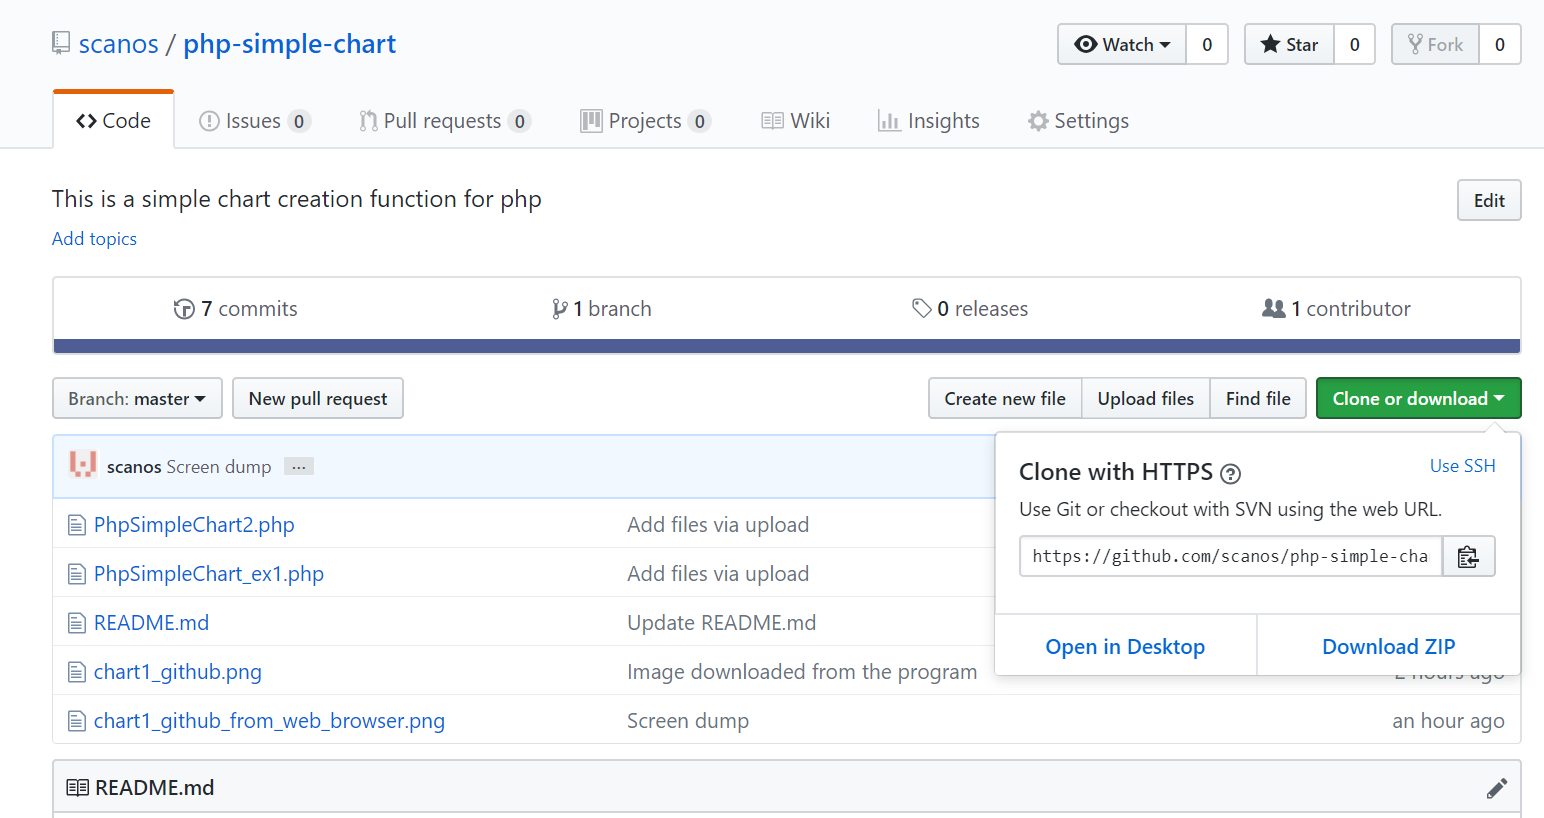Image resolution: width=1544 pixels, height=818 pixels.
Task: Click file icon beside chart1_github.png
Action: tap(76, 672)
